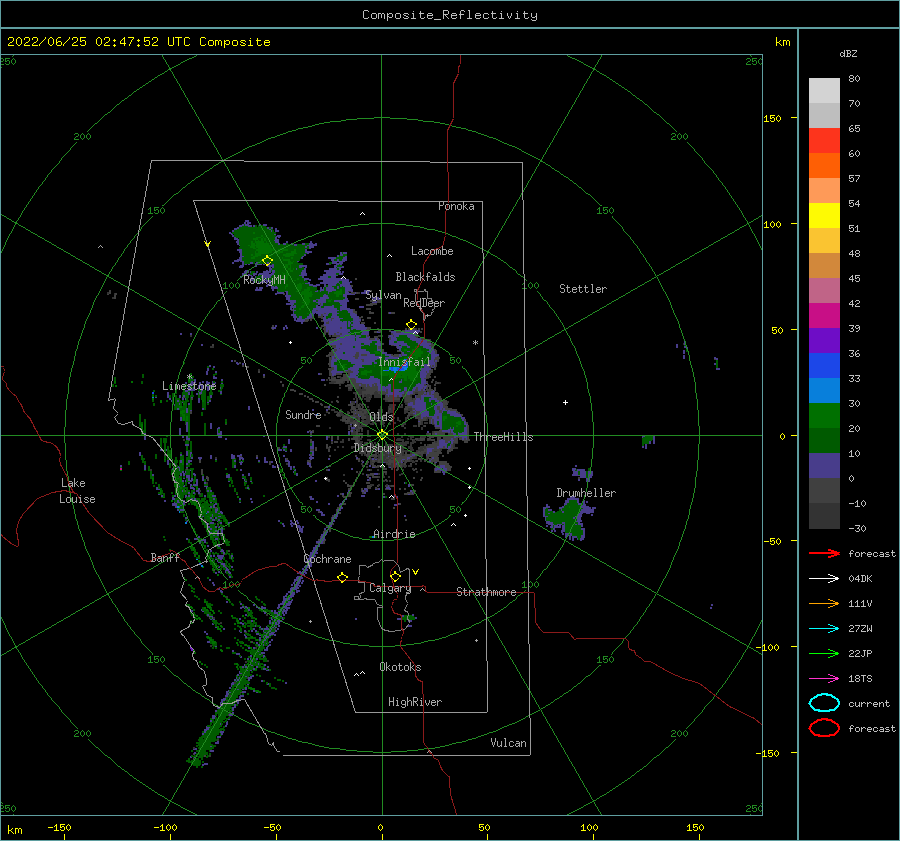The image size is (900, 841).
Task: Click the Vulcan label
Action: 508,743
